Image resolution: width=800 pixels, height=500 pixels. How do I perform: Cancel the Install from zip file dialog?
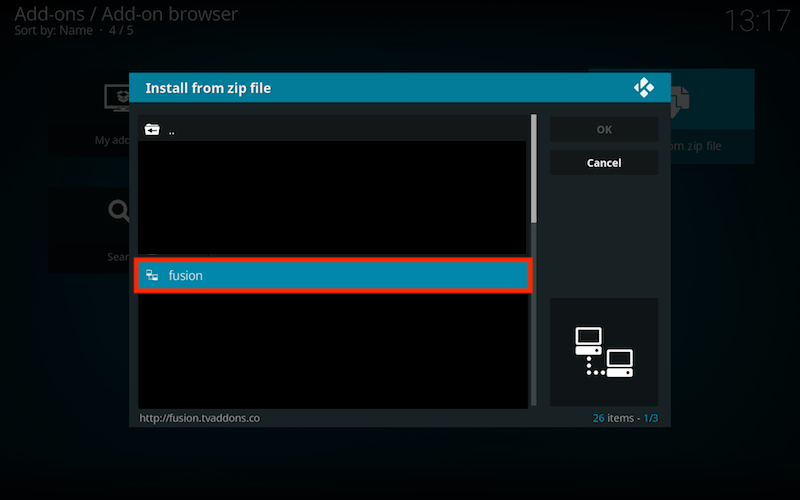click(604, 163)
